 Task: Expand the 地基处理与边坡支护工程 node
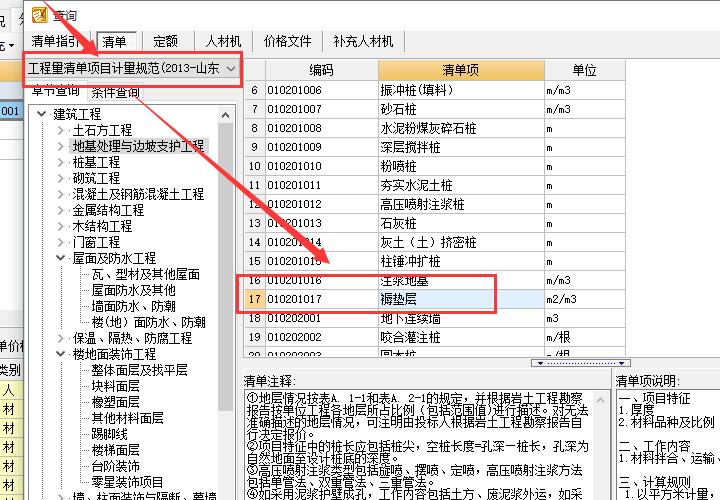coord(61,146)
